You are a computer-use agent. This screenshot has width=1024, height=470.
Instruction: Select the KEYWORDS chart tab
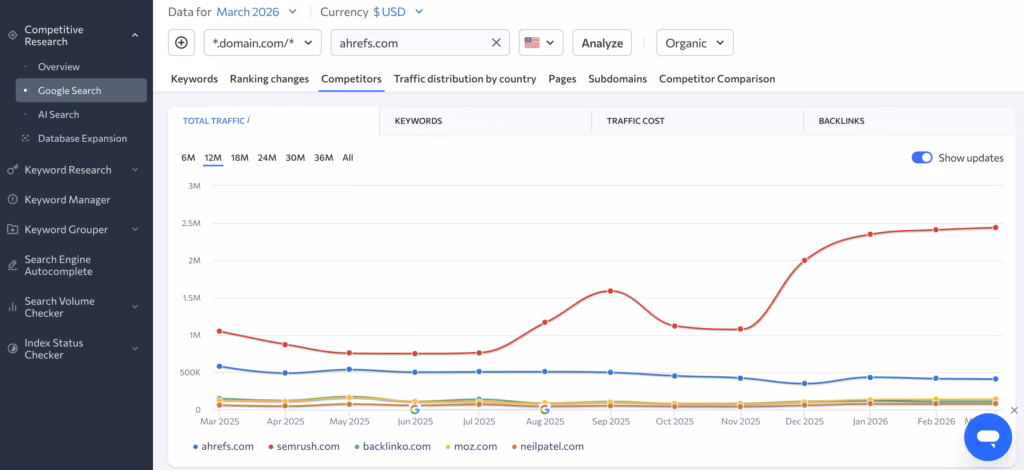pos(485,121)
